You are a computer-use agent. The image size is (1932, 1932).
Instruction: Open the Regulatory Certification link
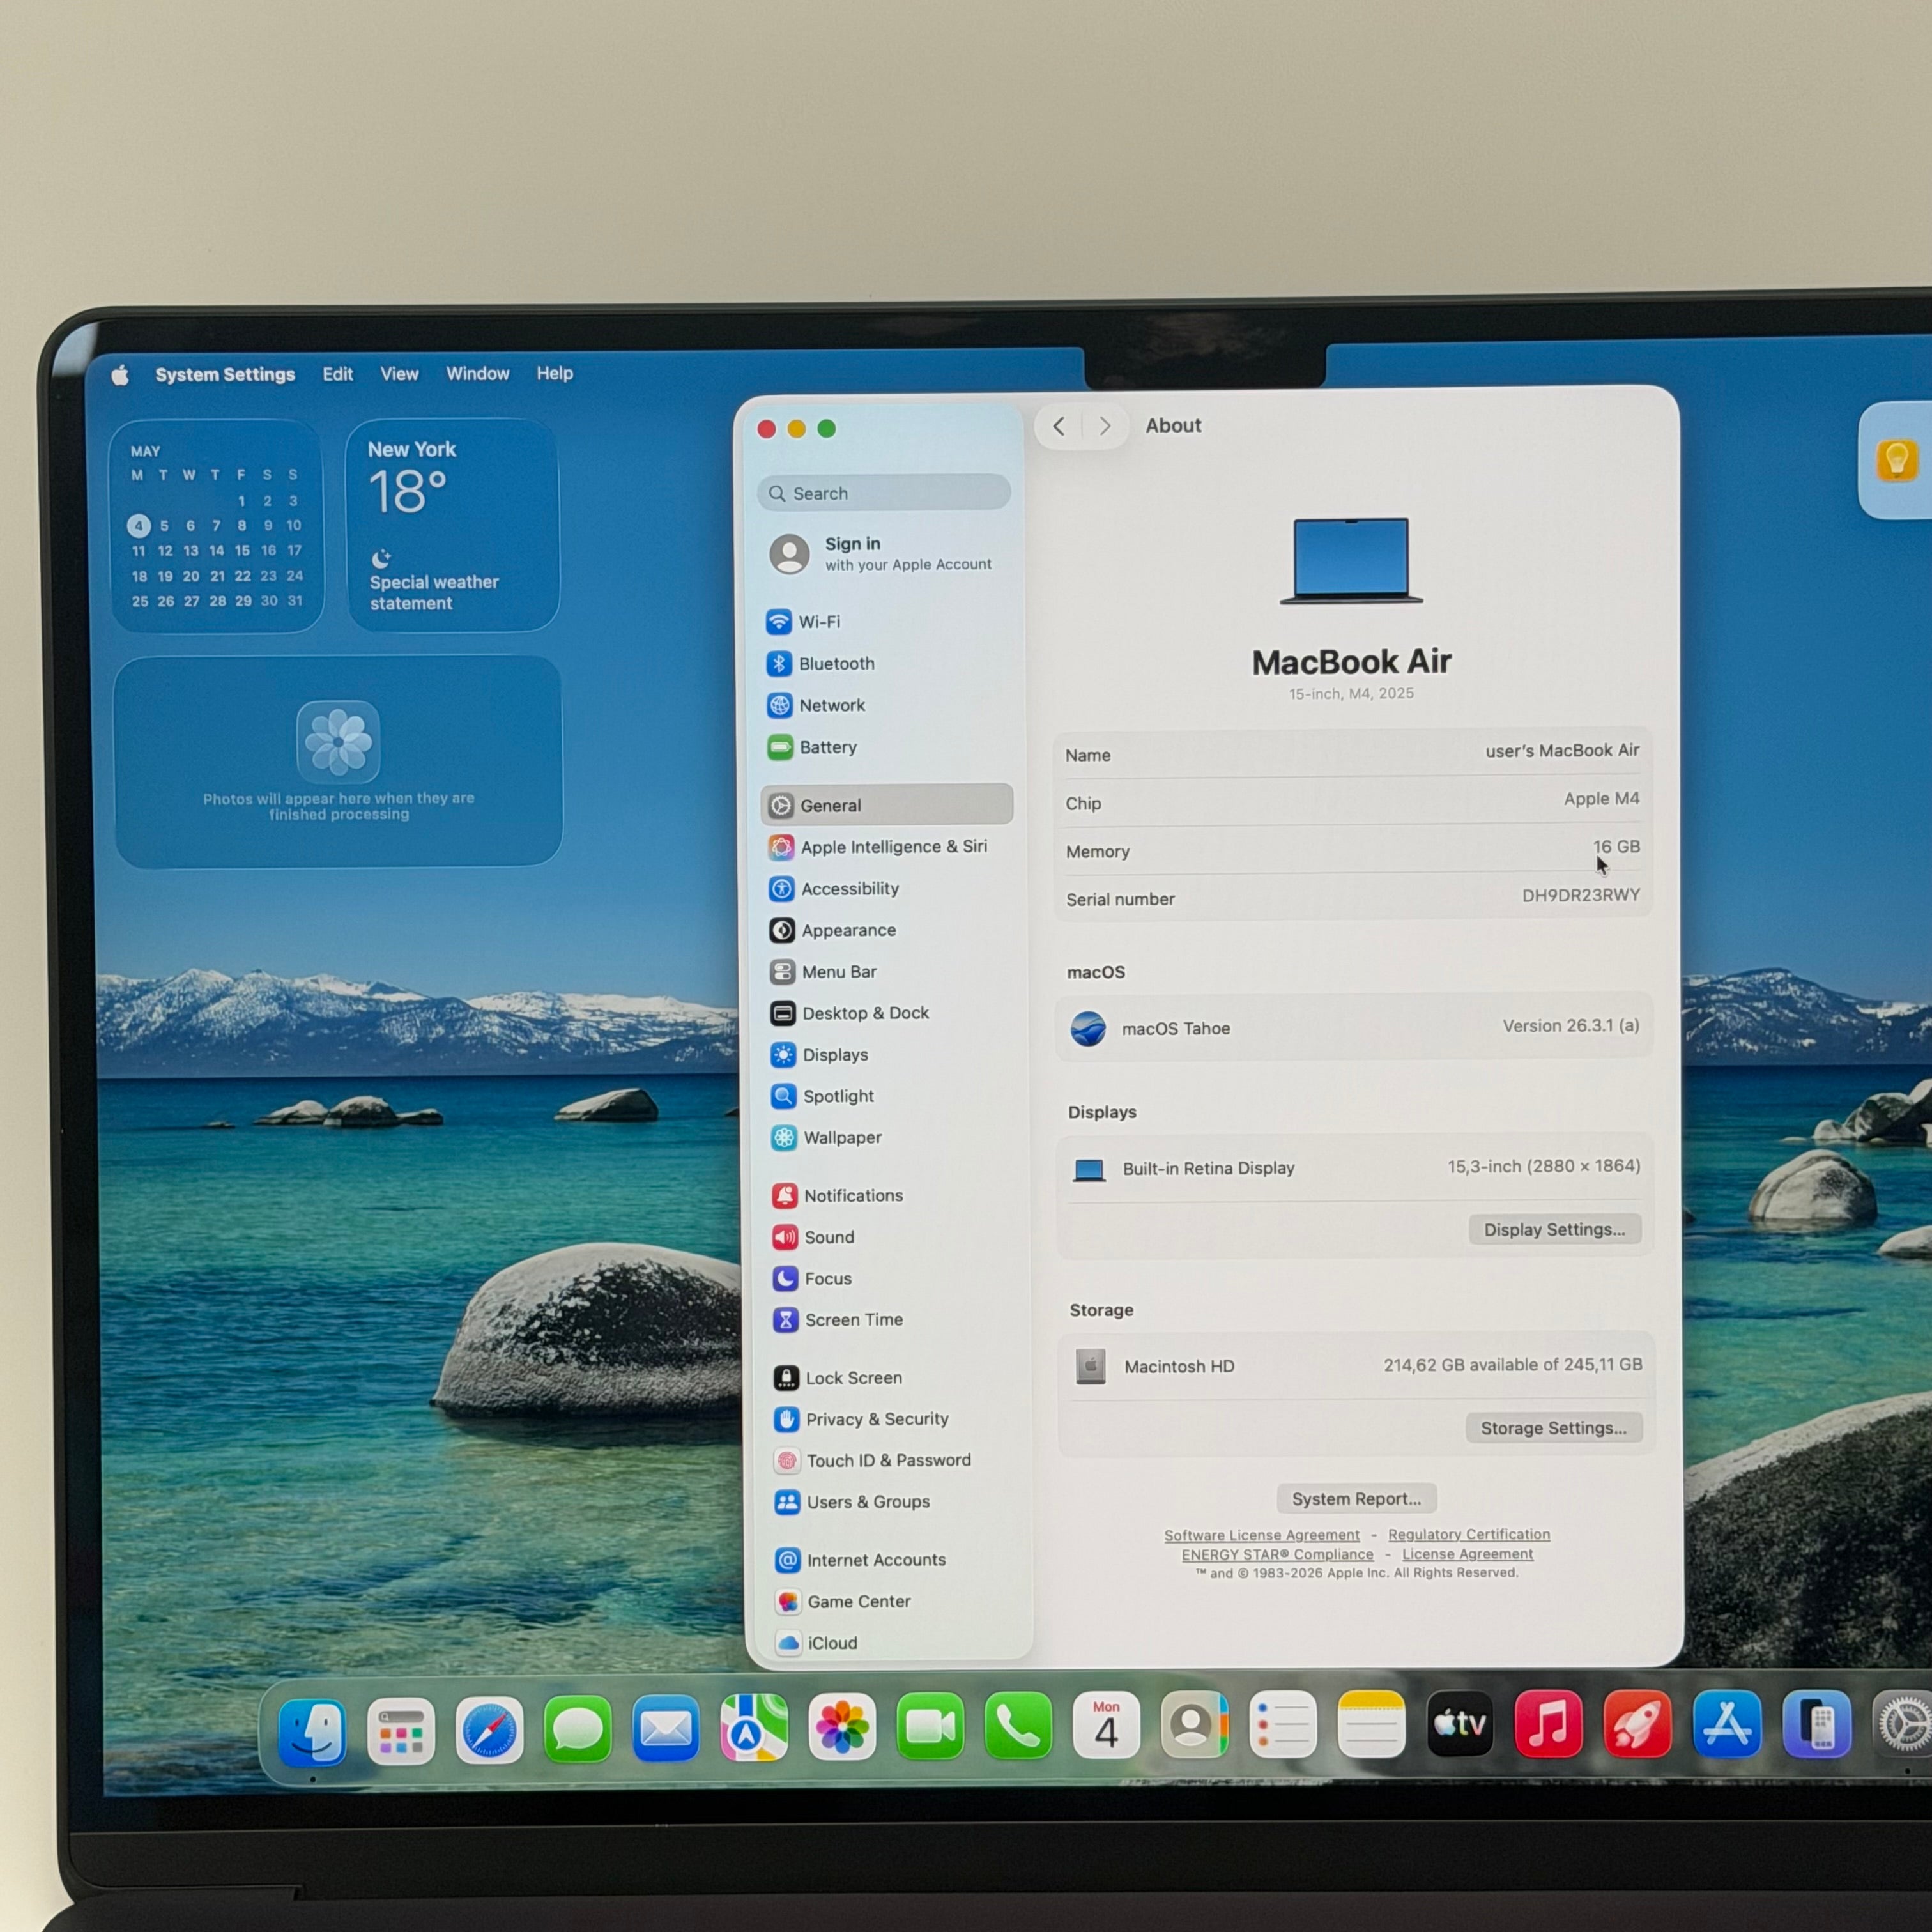click(x=1469, y=1535)
